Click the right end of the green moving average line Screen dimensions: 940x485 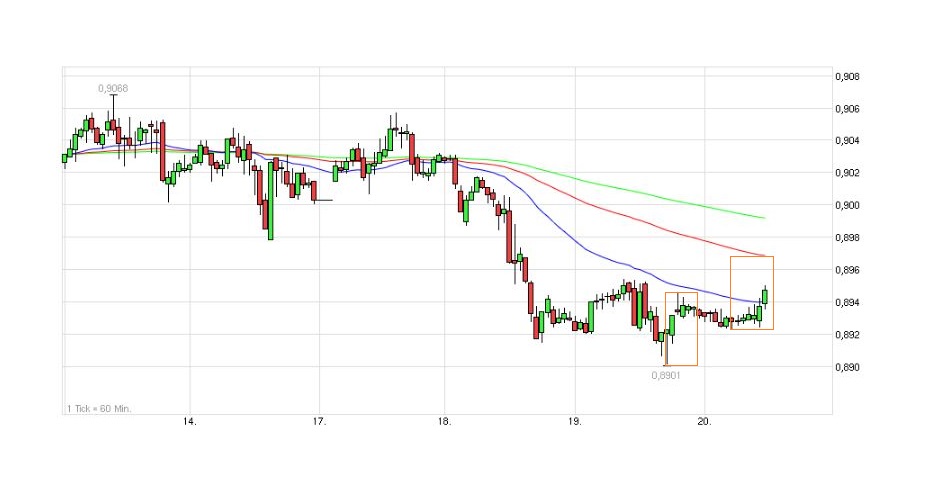pyautogui.click(x=764, y=217)
